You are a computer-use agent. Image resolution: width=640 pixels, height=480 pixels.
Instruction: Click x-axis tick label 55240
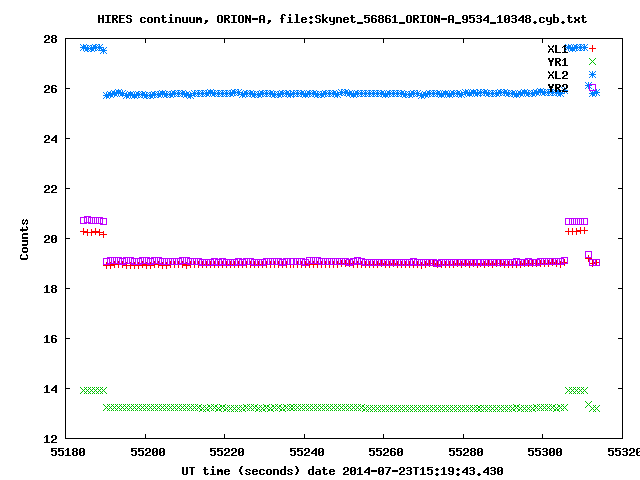(306, 452)
